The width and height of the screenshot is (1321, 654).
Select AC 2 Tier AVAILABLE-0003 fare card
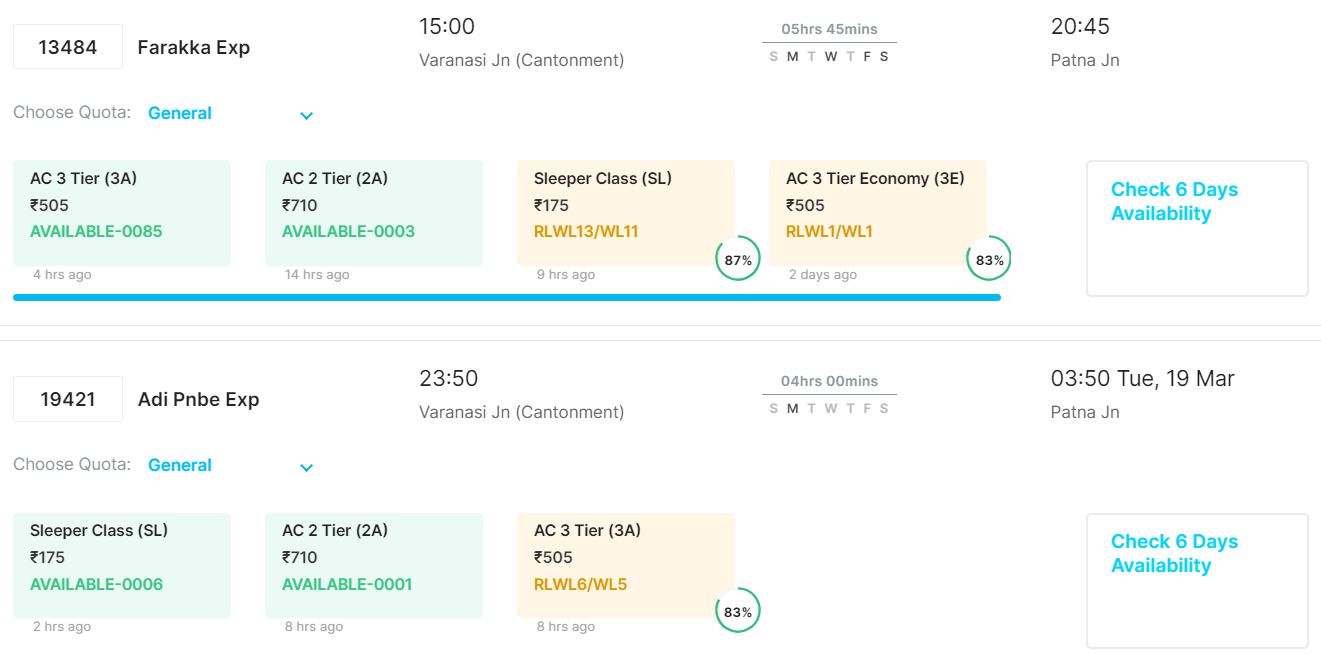(x=374, y=213)
